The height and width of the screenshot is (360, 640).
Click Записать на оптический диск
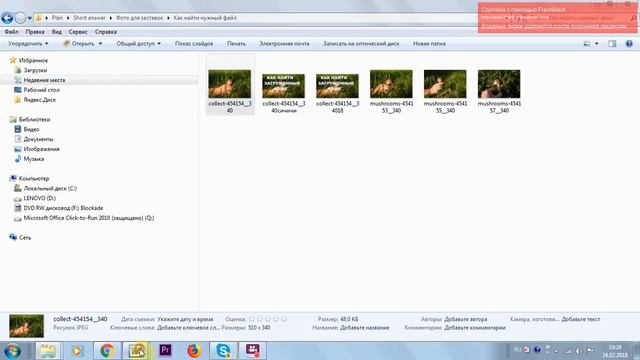[361, 43]
